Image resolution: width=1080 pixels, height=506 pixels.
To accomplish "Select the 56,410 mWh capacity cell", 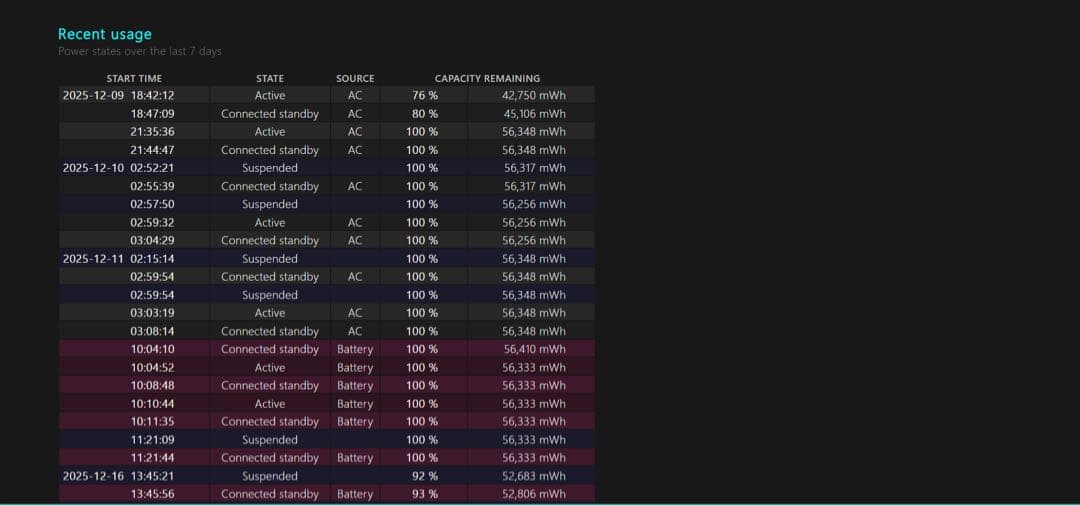I will (534, 349).
